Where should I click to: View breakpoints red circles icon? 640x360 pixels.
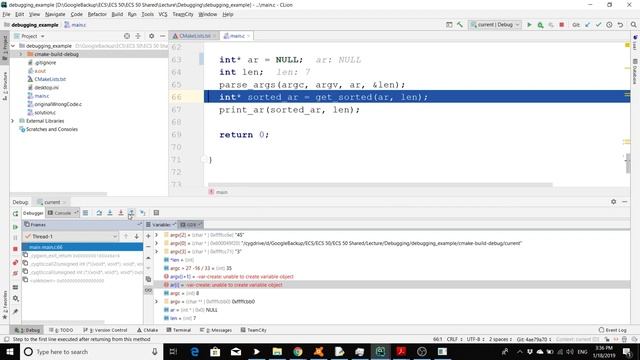coord(16,262)
